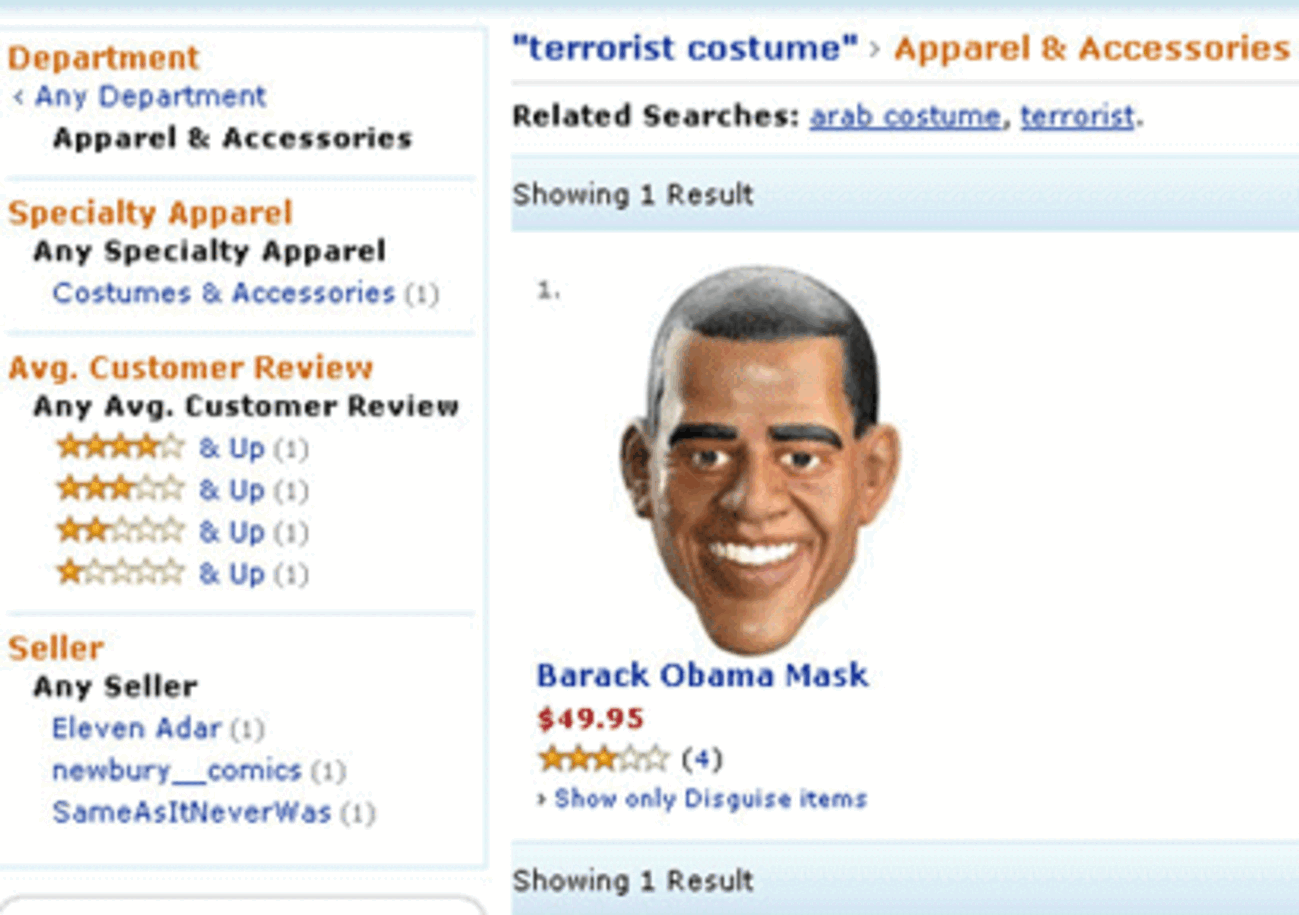Image resolution: width=1299 pixels, height=915 pixels.
Task: Open related search terrorist
Action: tap(1077, 117)
